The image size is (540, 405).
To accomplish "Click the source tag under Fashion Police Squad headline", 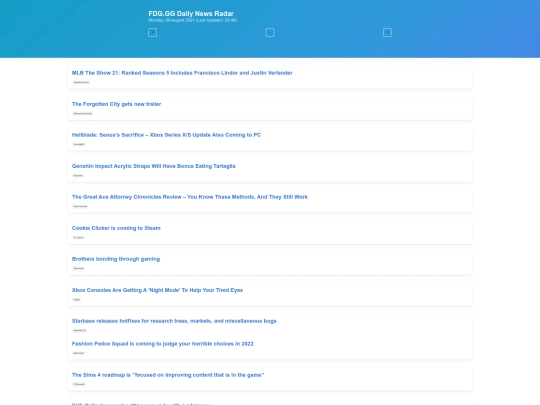I will (x=79, y=353).
